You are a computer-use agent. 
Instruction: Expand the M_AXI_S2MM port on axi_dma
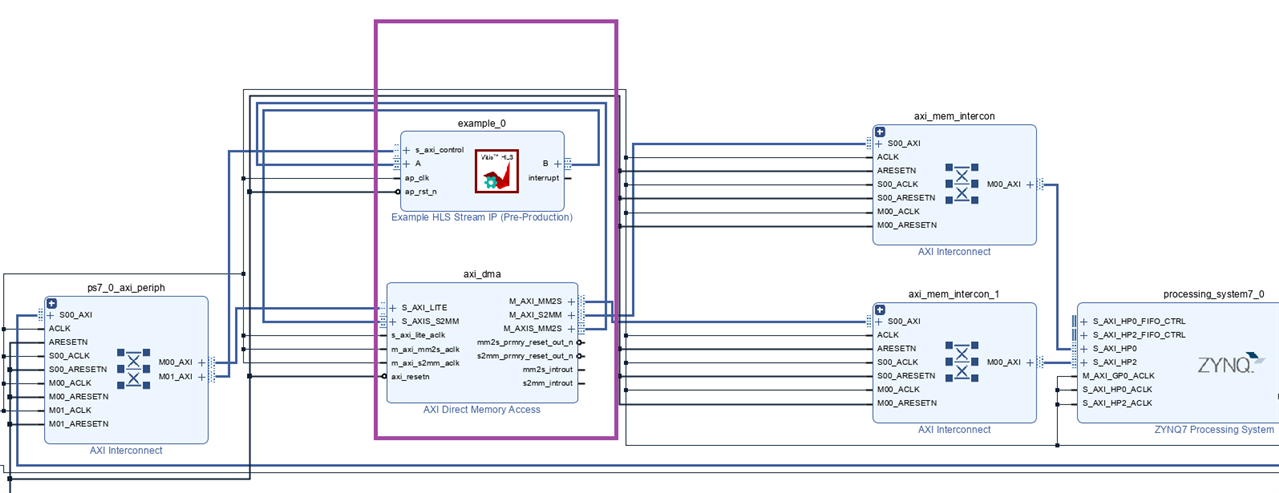pos(571,315)
